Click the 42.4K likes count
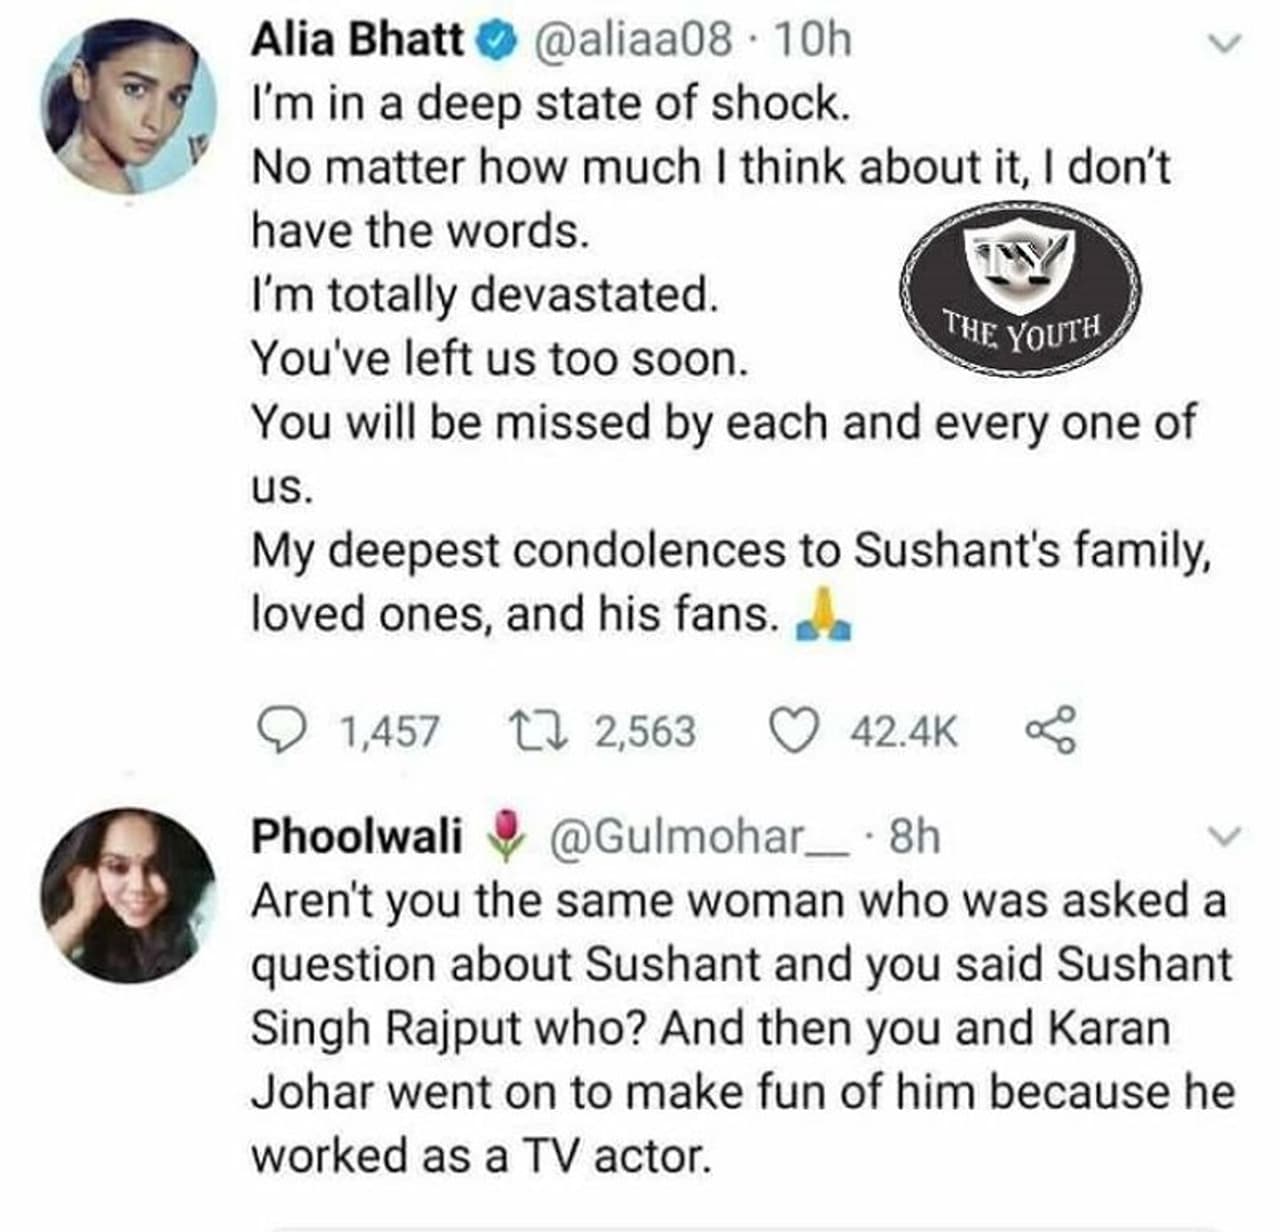The width and height of the screenshot is (1280, 1232). 903,732
